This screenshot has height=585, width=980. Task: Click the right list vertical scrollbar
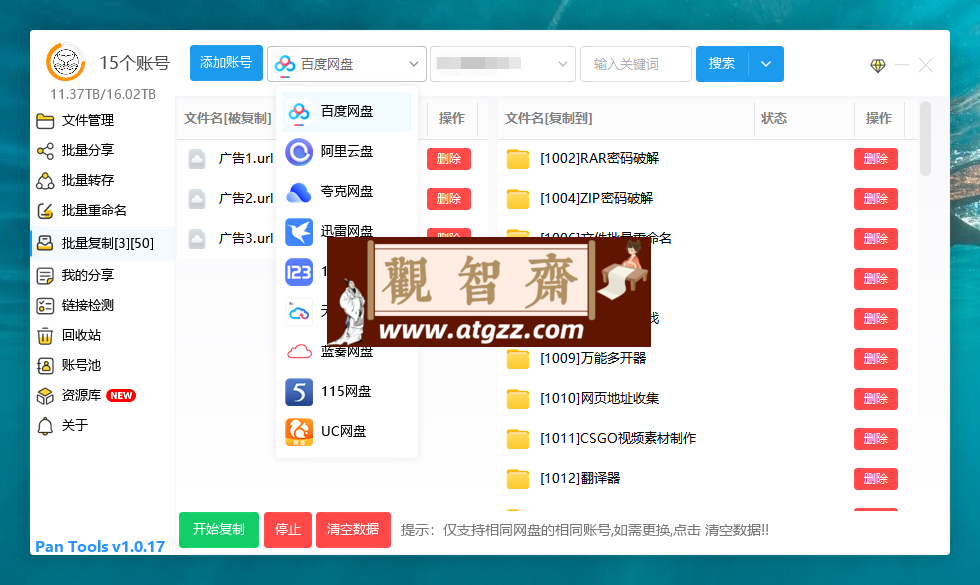coord(926,139)
